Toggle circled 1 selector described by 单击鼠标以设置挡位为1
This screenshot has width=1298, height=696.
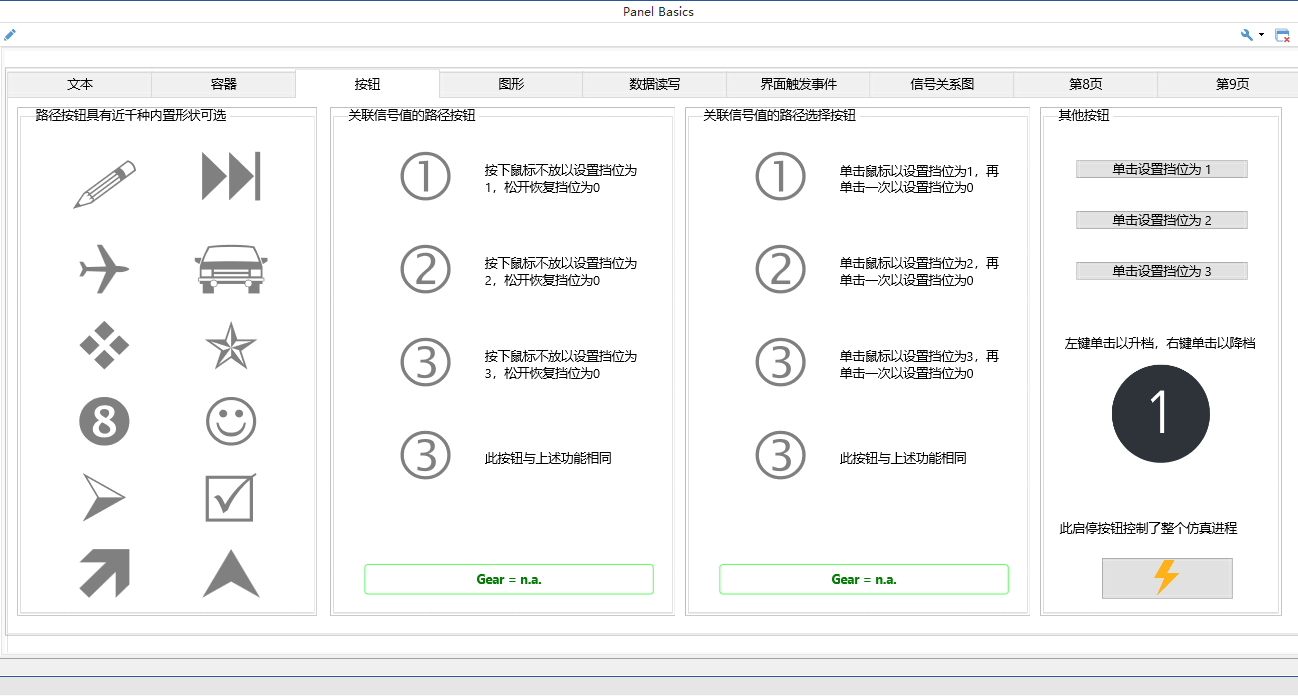pos(781,177)
